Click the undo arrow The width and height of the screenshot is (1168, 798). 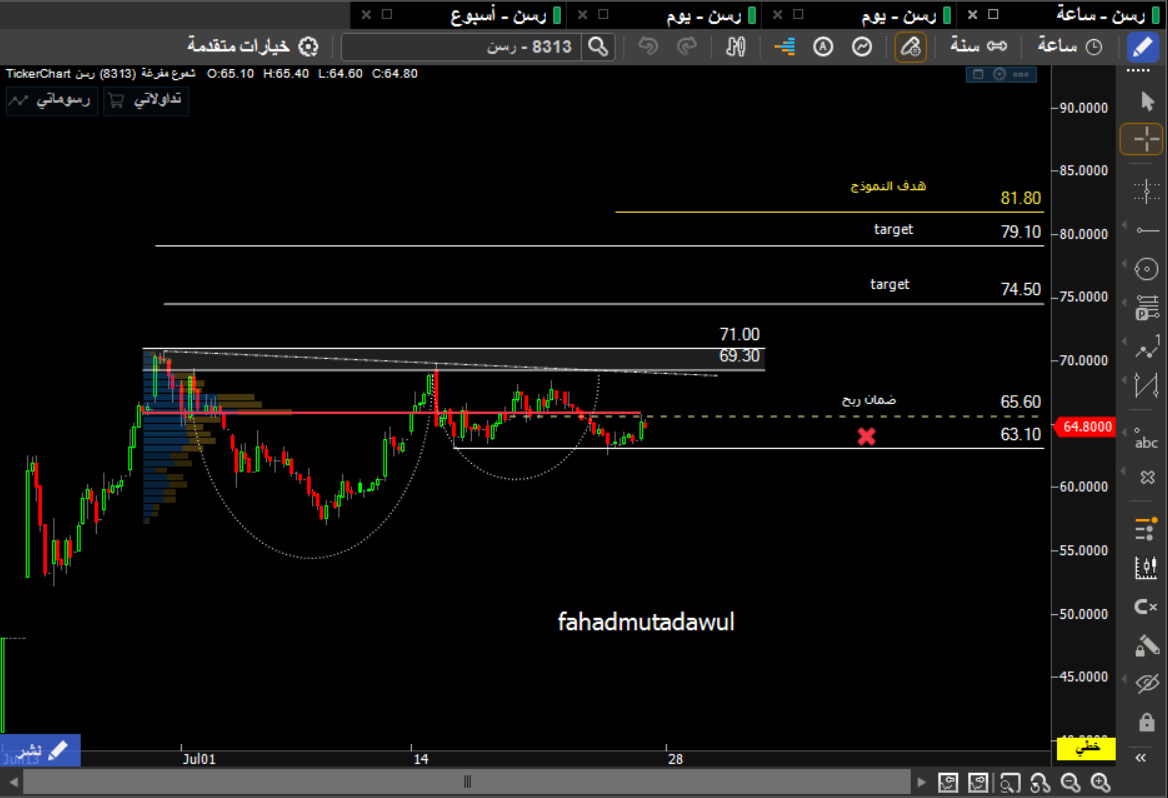tap(648, 47)
